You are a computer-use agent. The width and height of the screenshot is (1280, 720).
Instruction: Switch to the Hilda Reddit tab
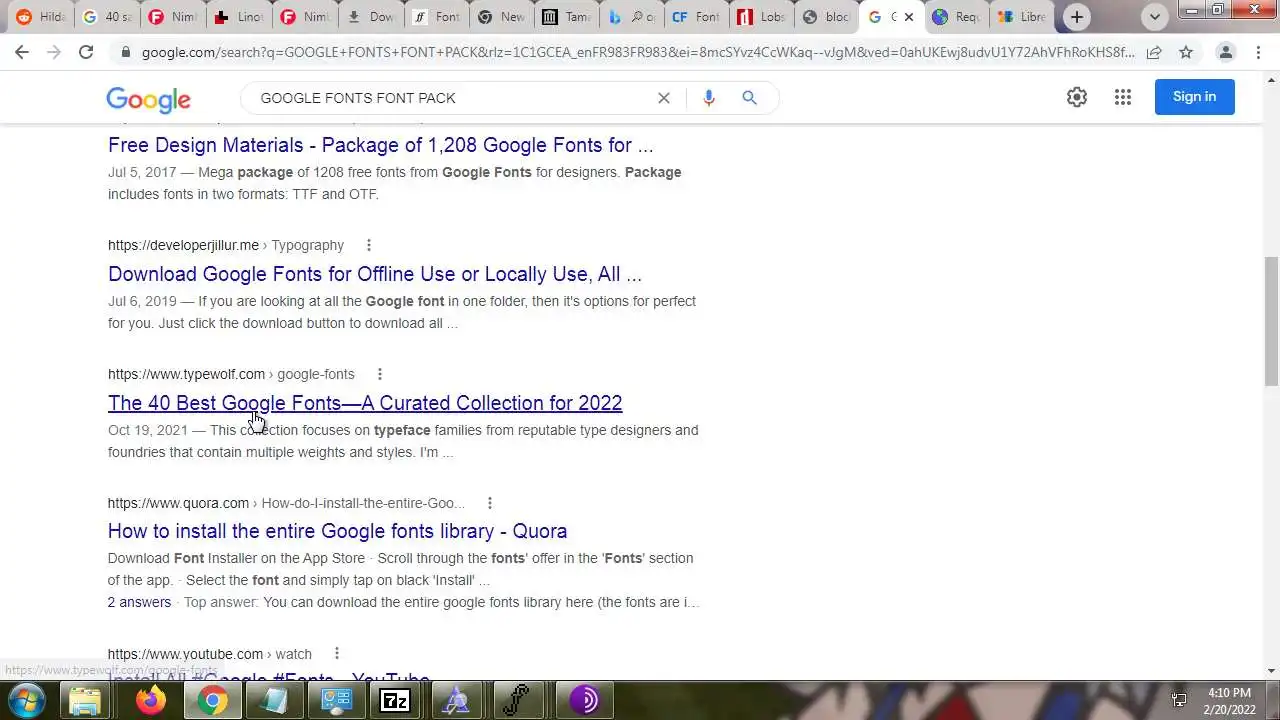click(40, 17)
